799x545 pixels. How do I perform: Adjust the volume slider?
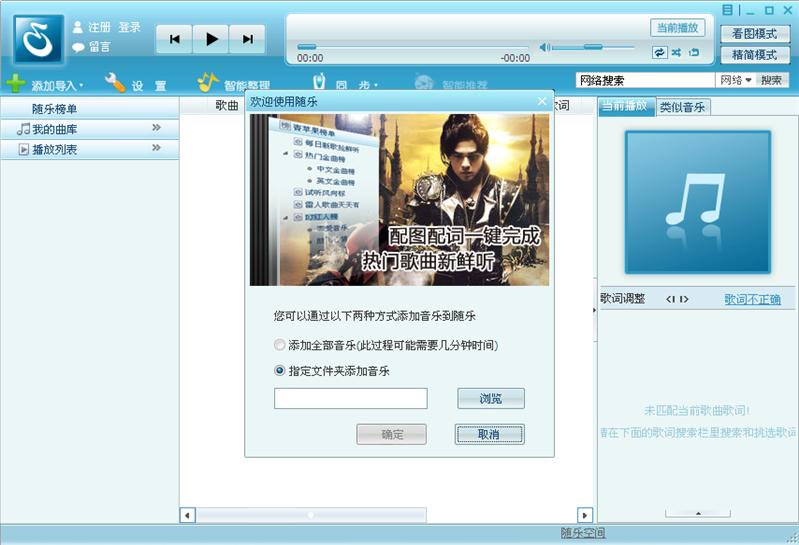pyautogui.click(x=593, y=47)
